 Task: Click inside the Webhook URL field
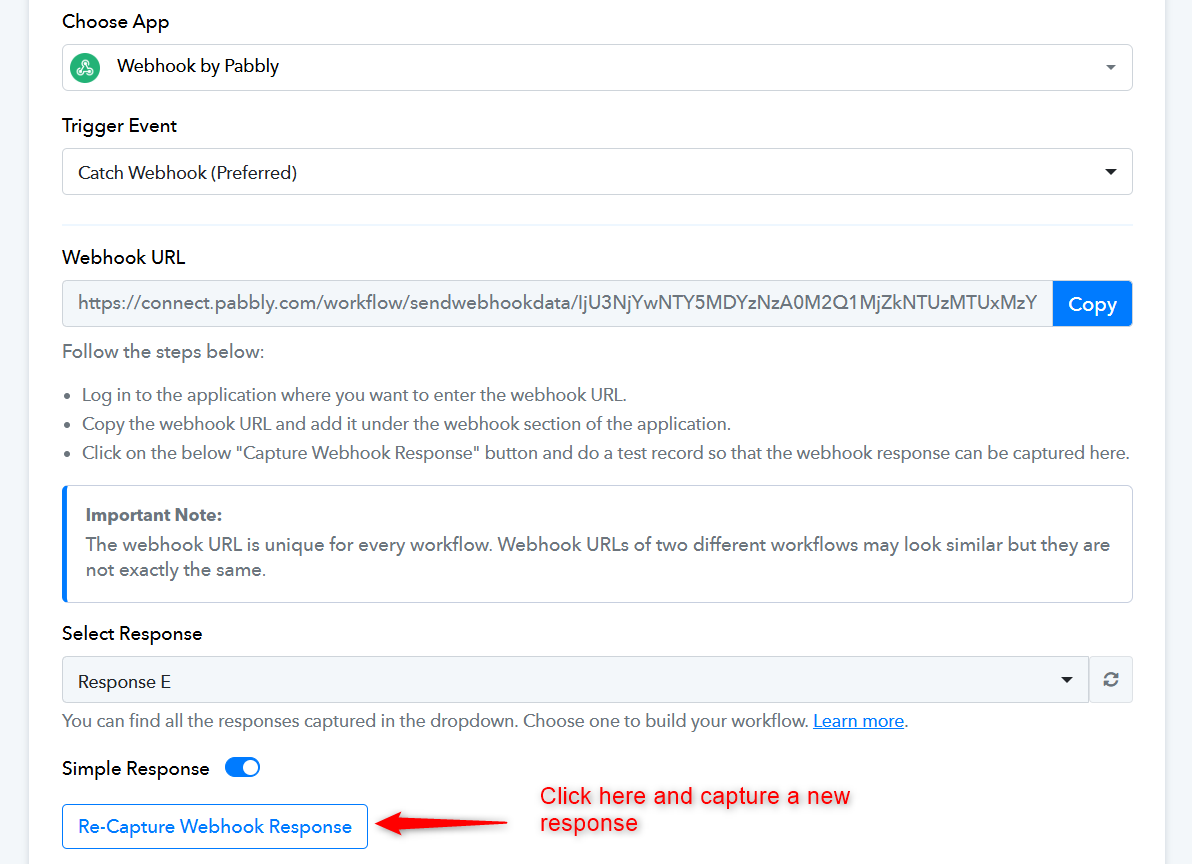pyautogui.click(x=557, y=304)
